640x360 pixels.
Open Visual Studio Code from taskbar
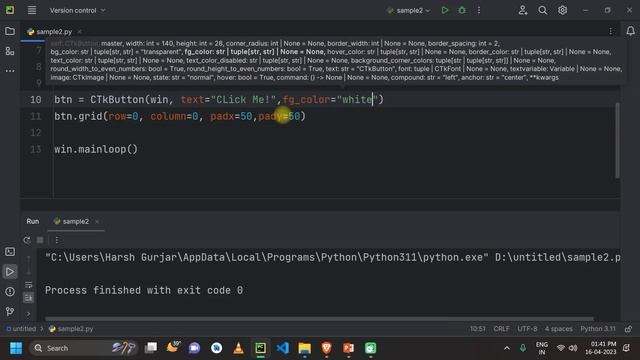pos(282,348)
